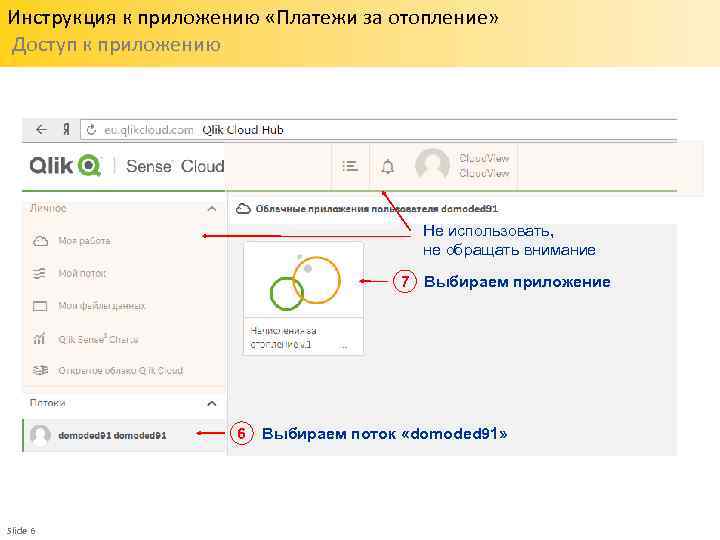The width and height of the screenshot is (720, 540).
Task: Click the CloudView user name text
Action: 484,165
